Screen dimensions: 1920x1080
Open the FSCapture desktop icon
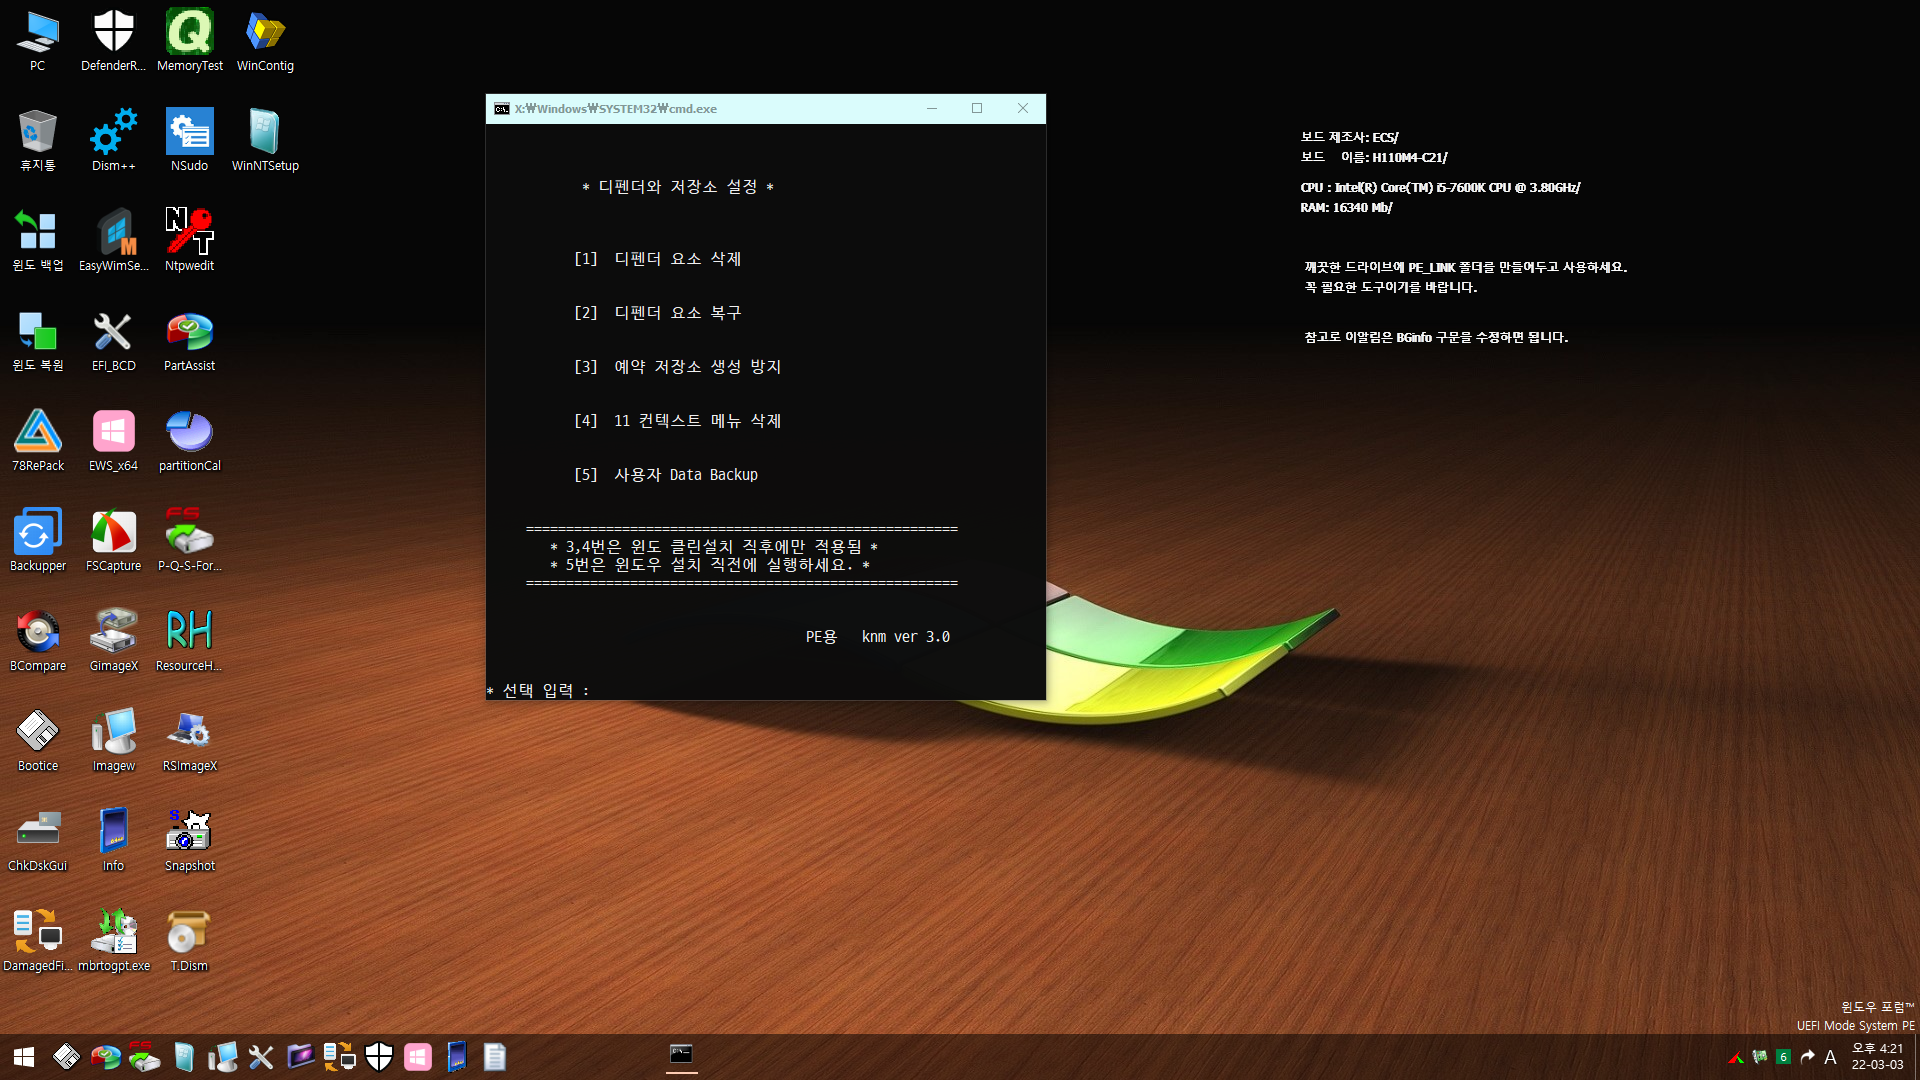(x=113, y=540)
